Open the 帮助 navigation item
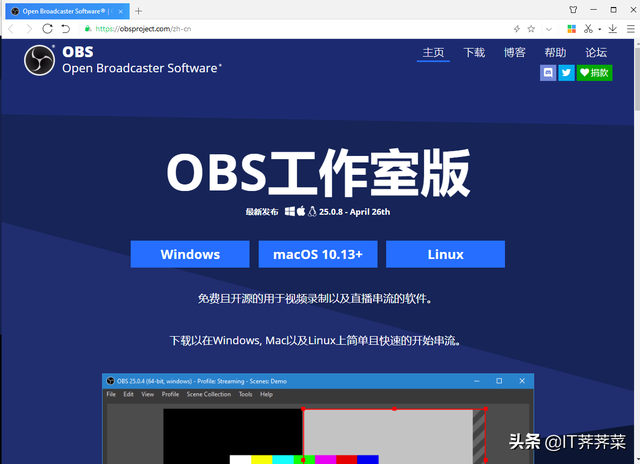 555,52
